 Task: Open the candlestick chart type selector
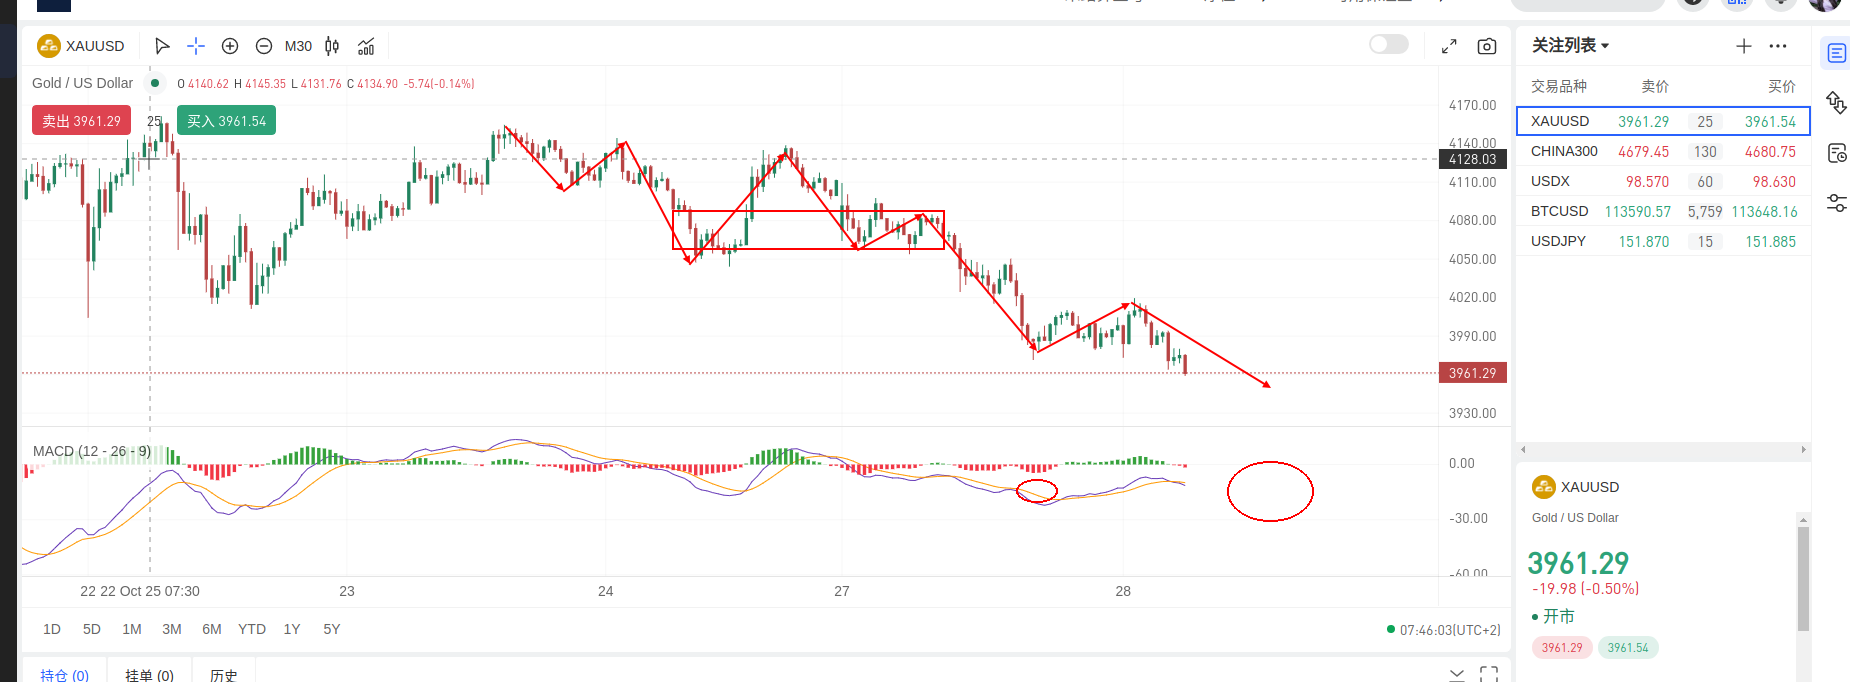click(332, 46)
